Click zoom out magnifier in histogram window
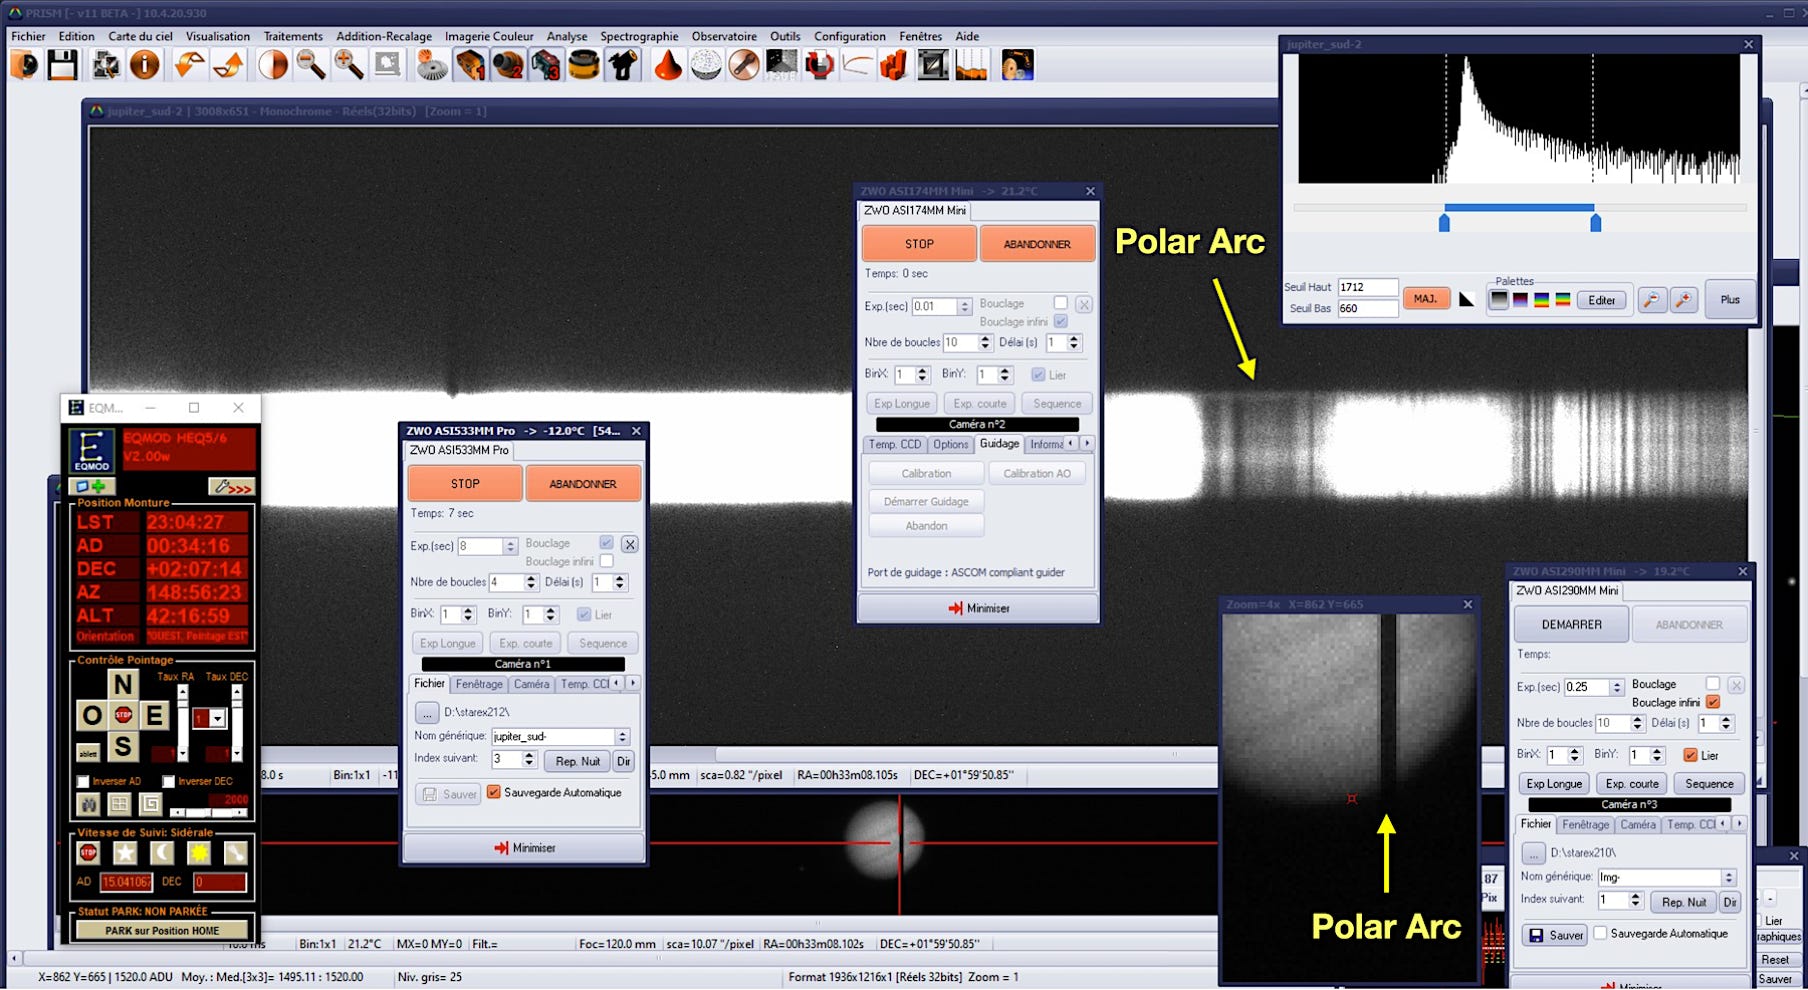 point(1652,300)
